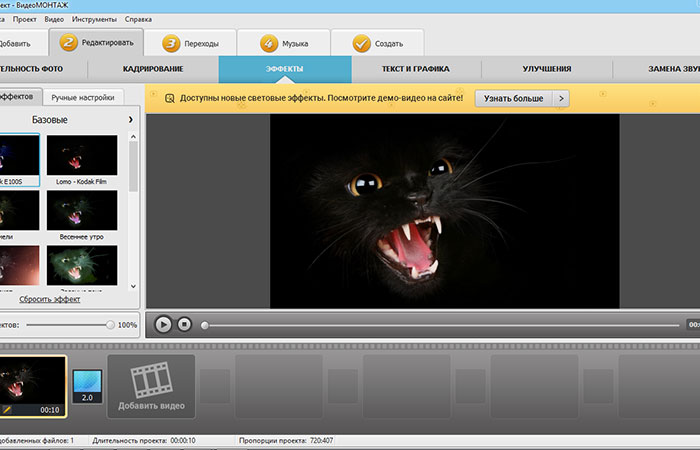Select the warm light glow effect thumbnail
Screen dimensions: 700x450
pyautogui.click(x=19, y=265)
